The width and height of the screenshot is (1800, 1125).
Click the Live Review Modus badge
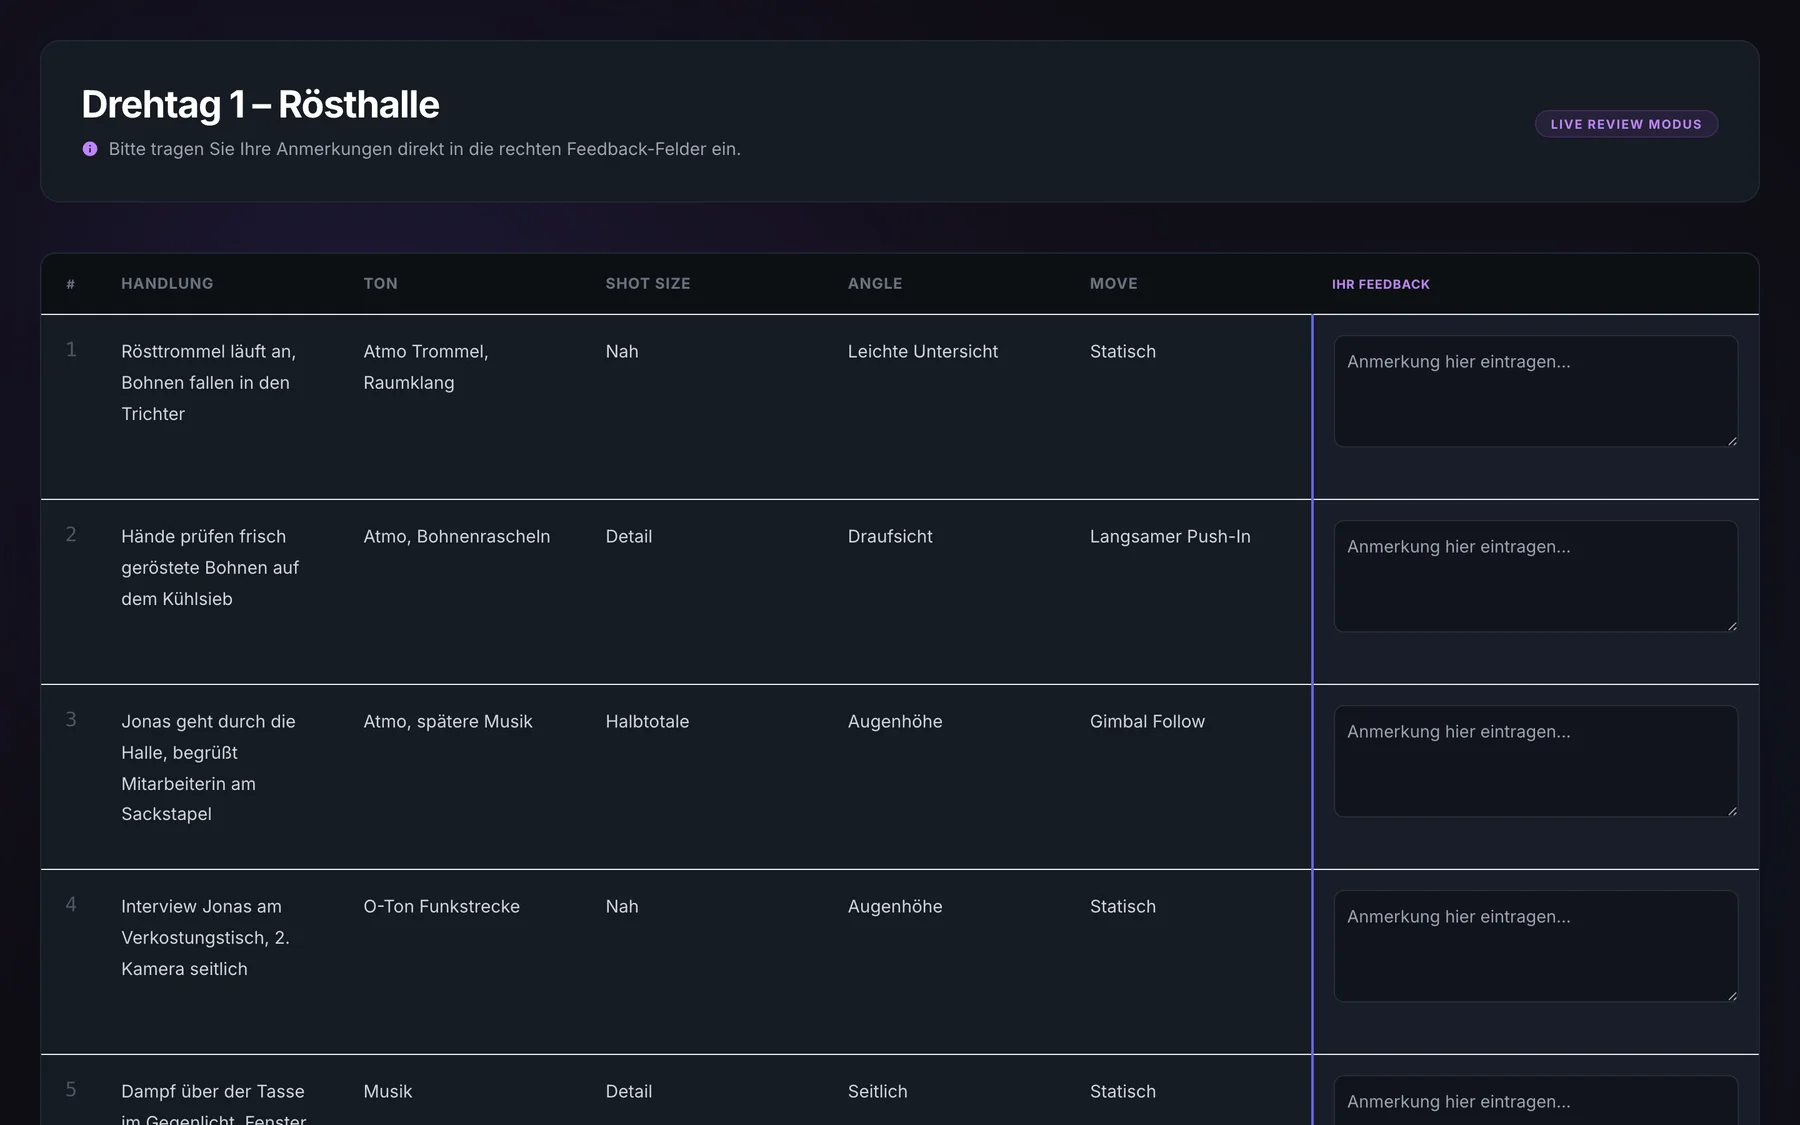tap(1626, 124)
